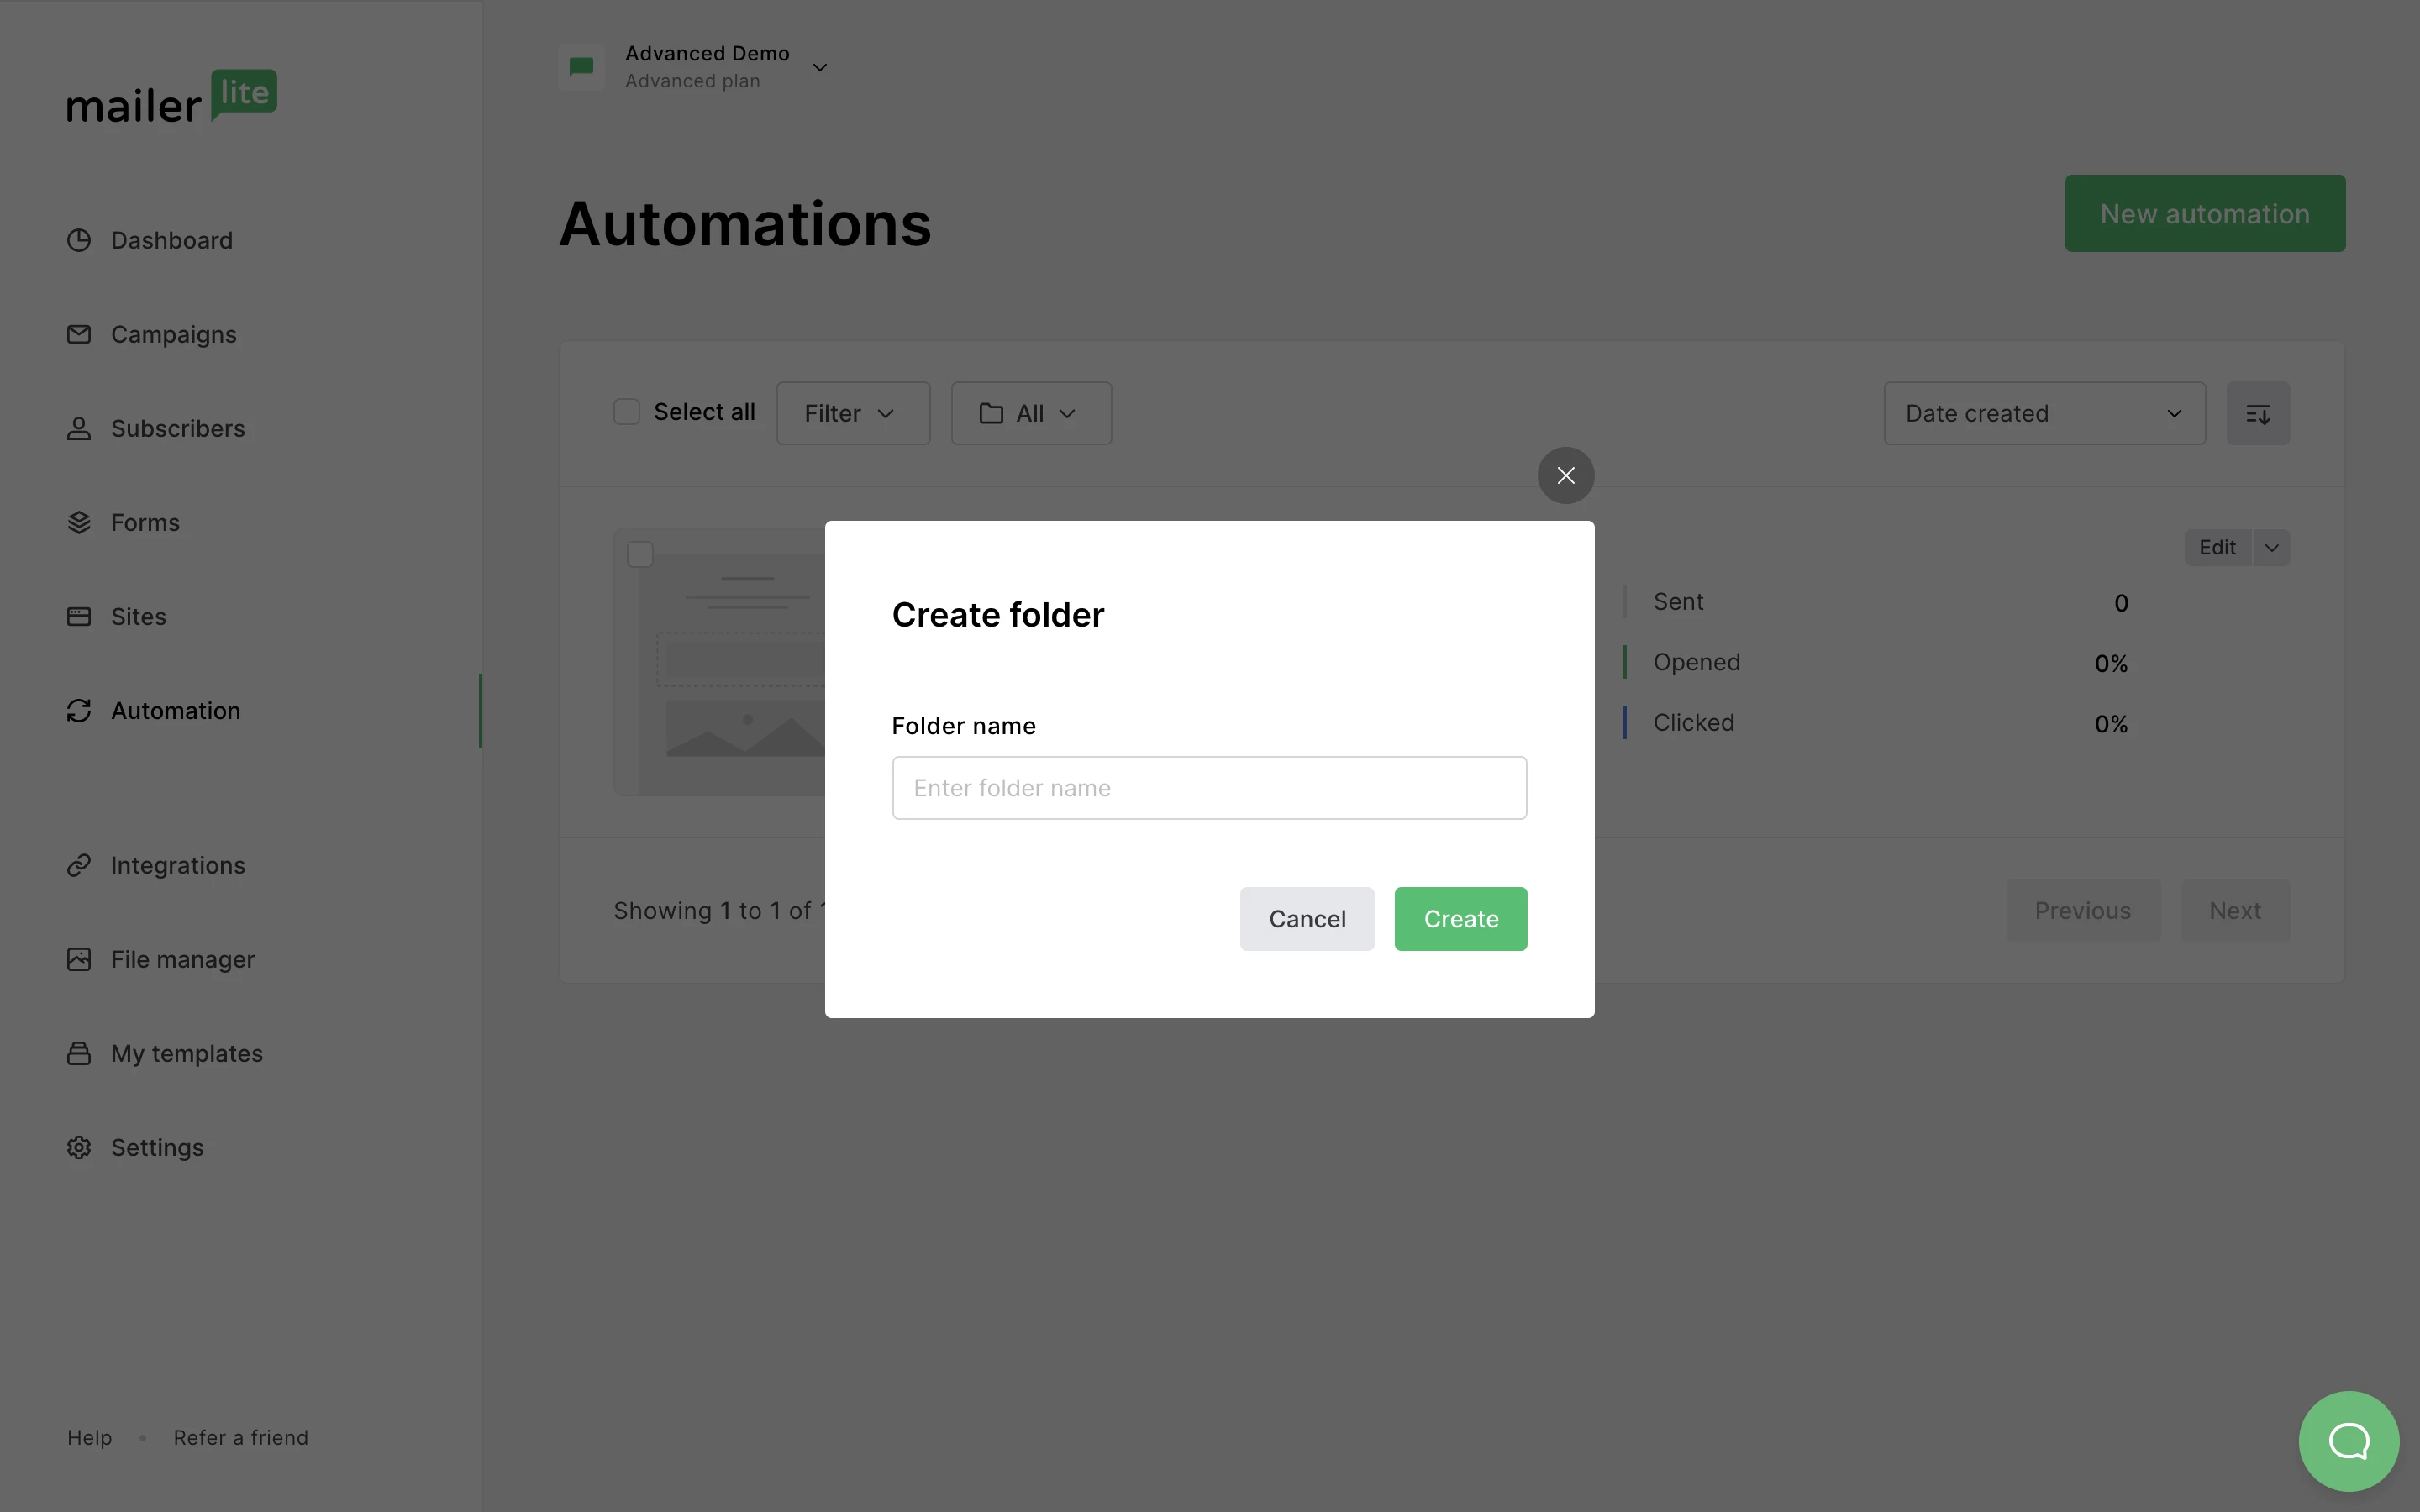This screenshot has width=2420, height=1512.
Task: Open Settings menu item text
Action: [157, 1147]
